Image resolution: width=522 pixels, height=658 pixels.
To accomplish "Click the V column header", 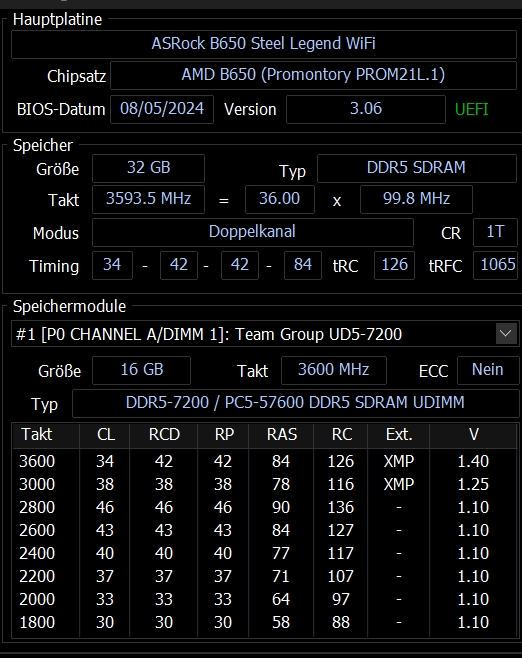I will coord(473,435).
